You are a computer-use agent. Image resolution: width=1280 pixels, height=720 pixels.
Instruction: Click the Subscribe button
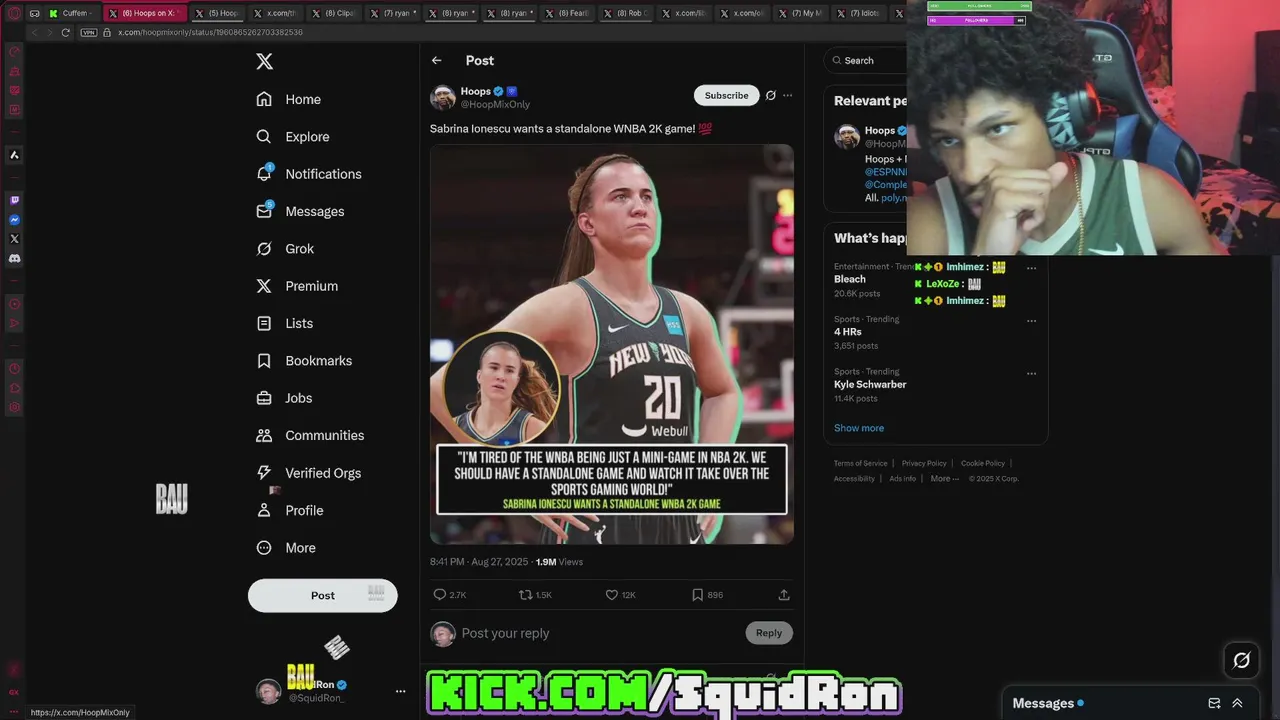tap(726, 95)
